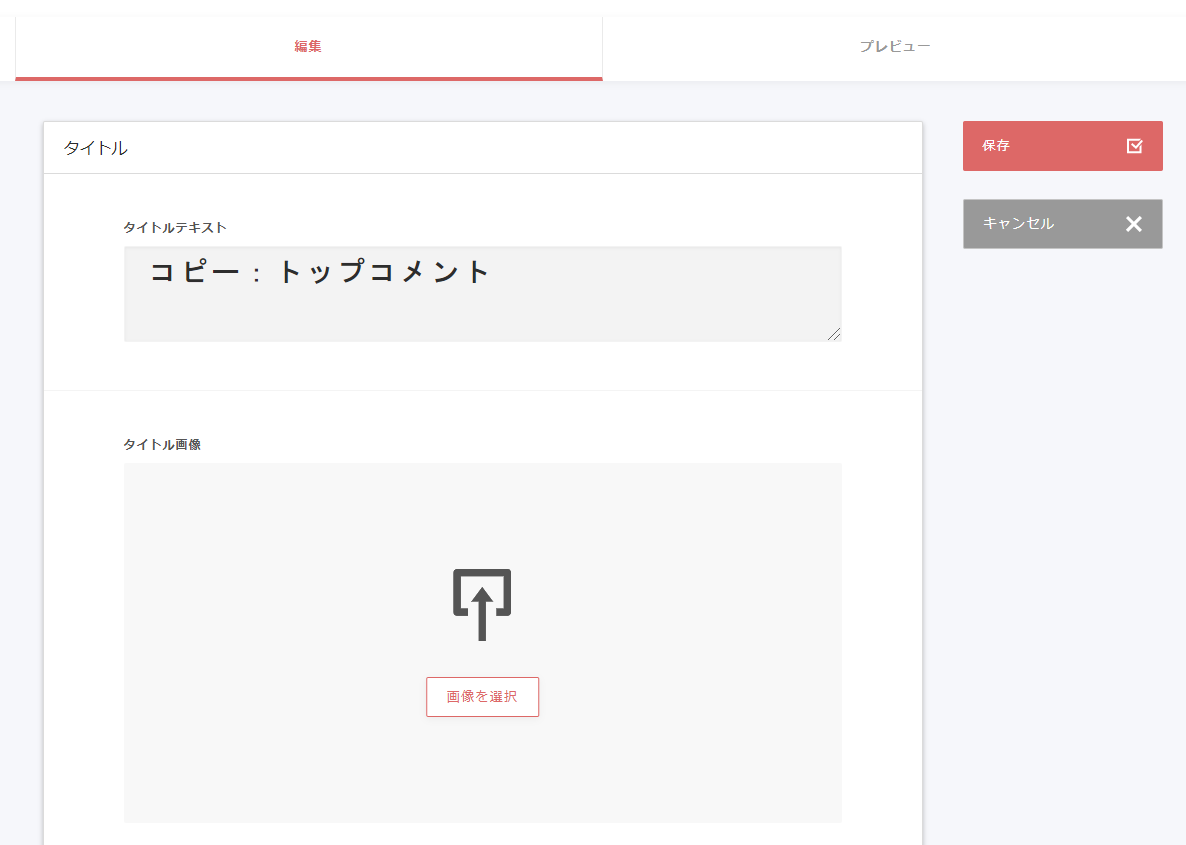Click the X icon on キャンセル
The width and height of the screenshot is (1186, 845).
pyautogui.click(x=1133, y=224)
